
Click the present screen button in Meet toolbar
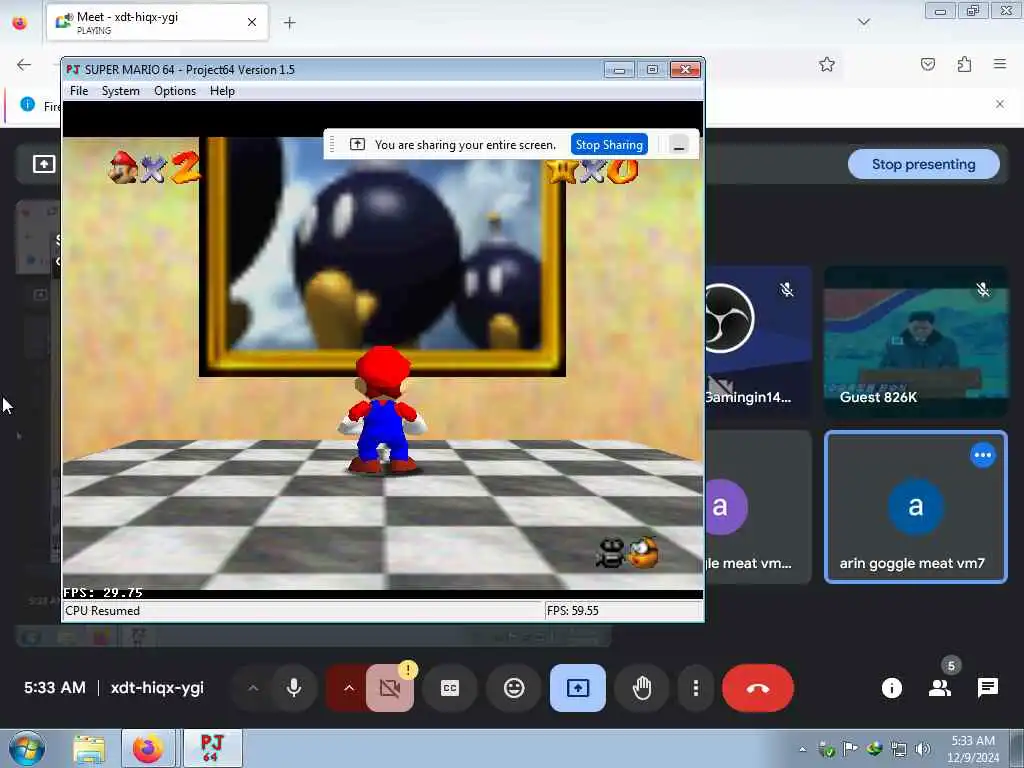tap(578, 688)
